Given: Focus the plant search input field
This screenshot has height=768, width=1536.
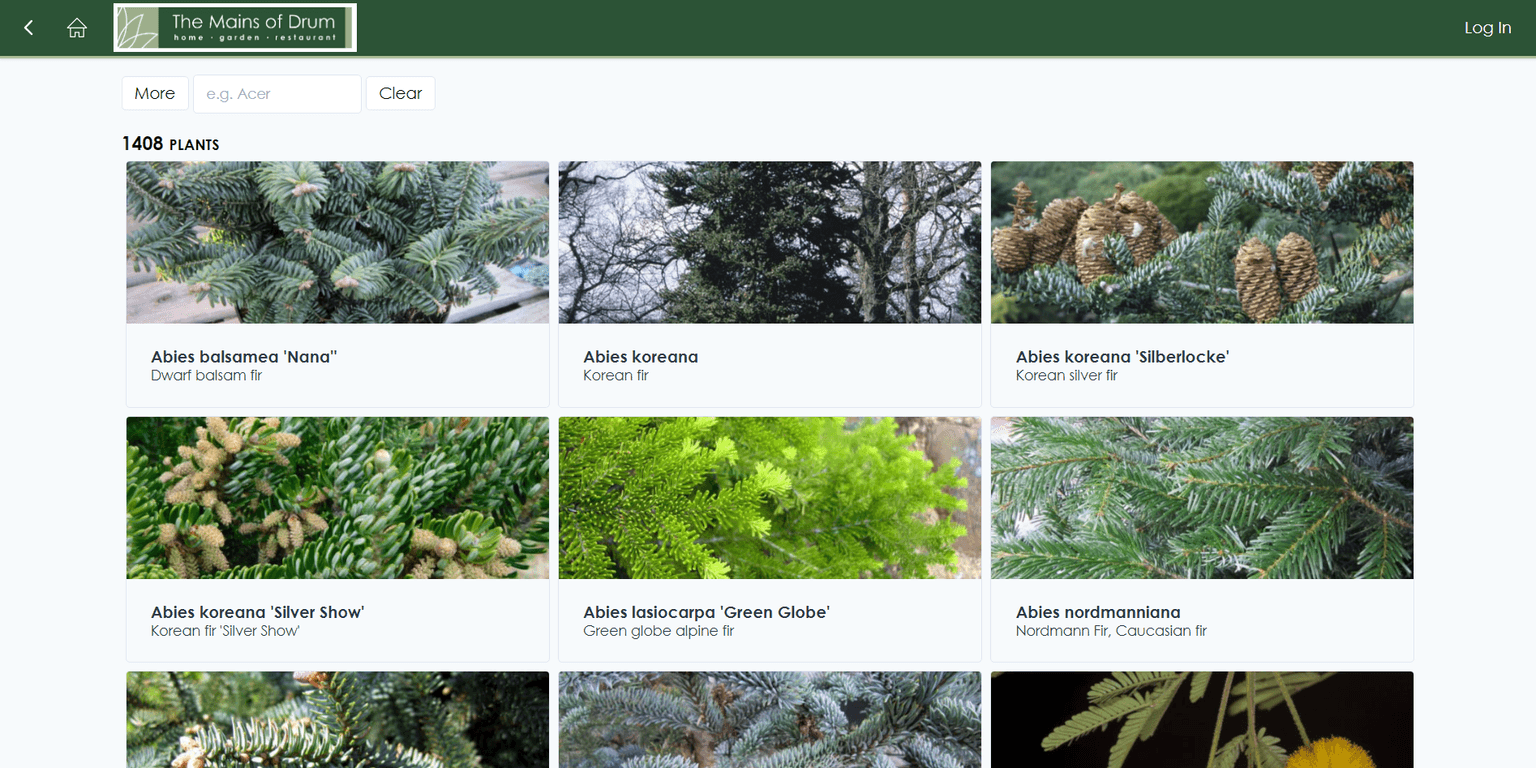Looking at the screenshot, I should [x=277, y=93].
